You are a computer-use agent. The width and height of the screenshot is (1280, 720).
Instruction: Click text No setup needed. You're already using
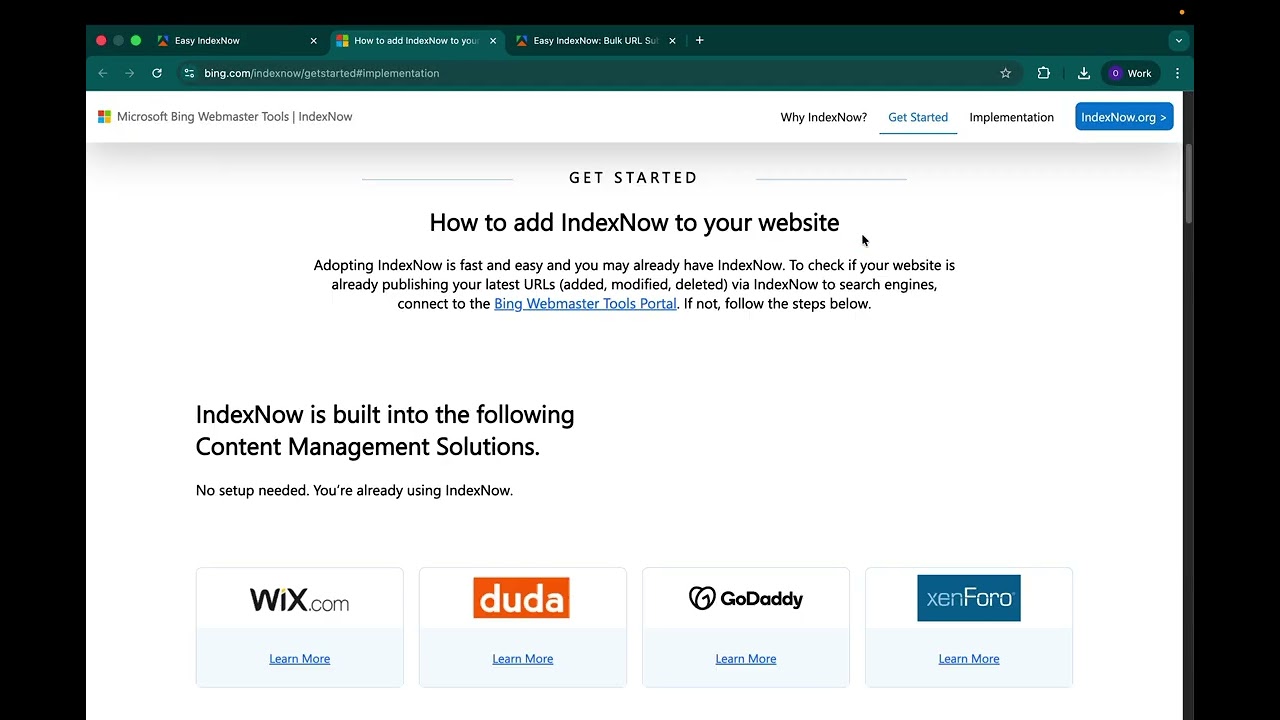point(354,491)
